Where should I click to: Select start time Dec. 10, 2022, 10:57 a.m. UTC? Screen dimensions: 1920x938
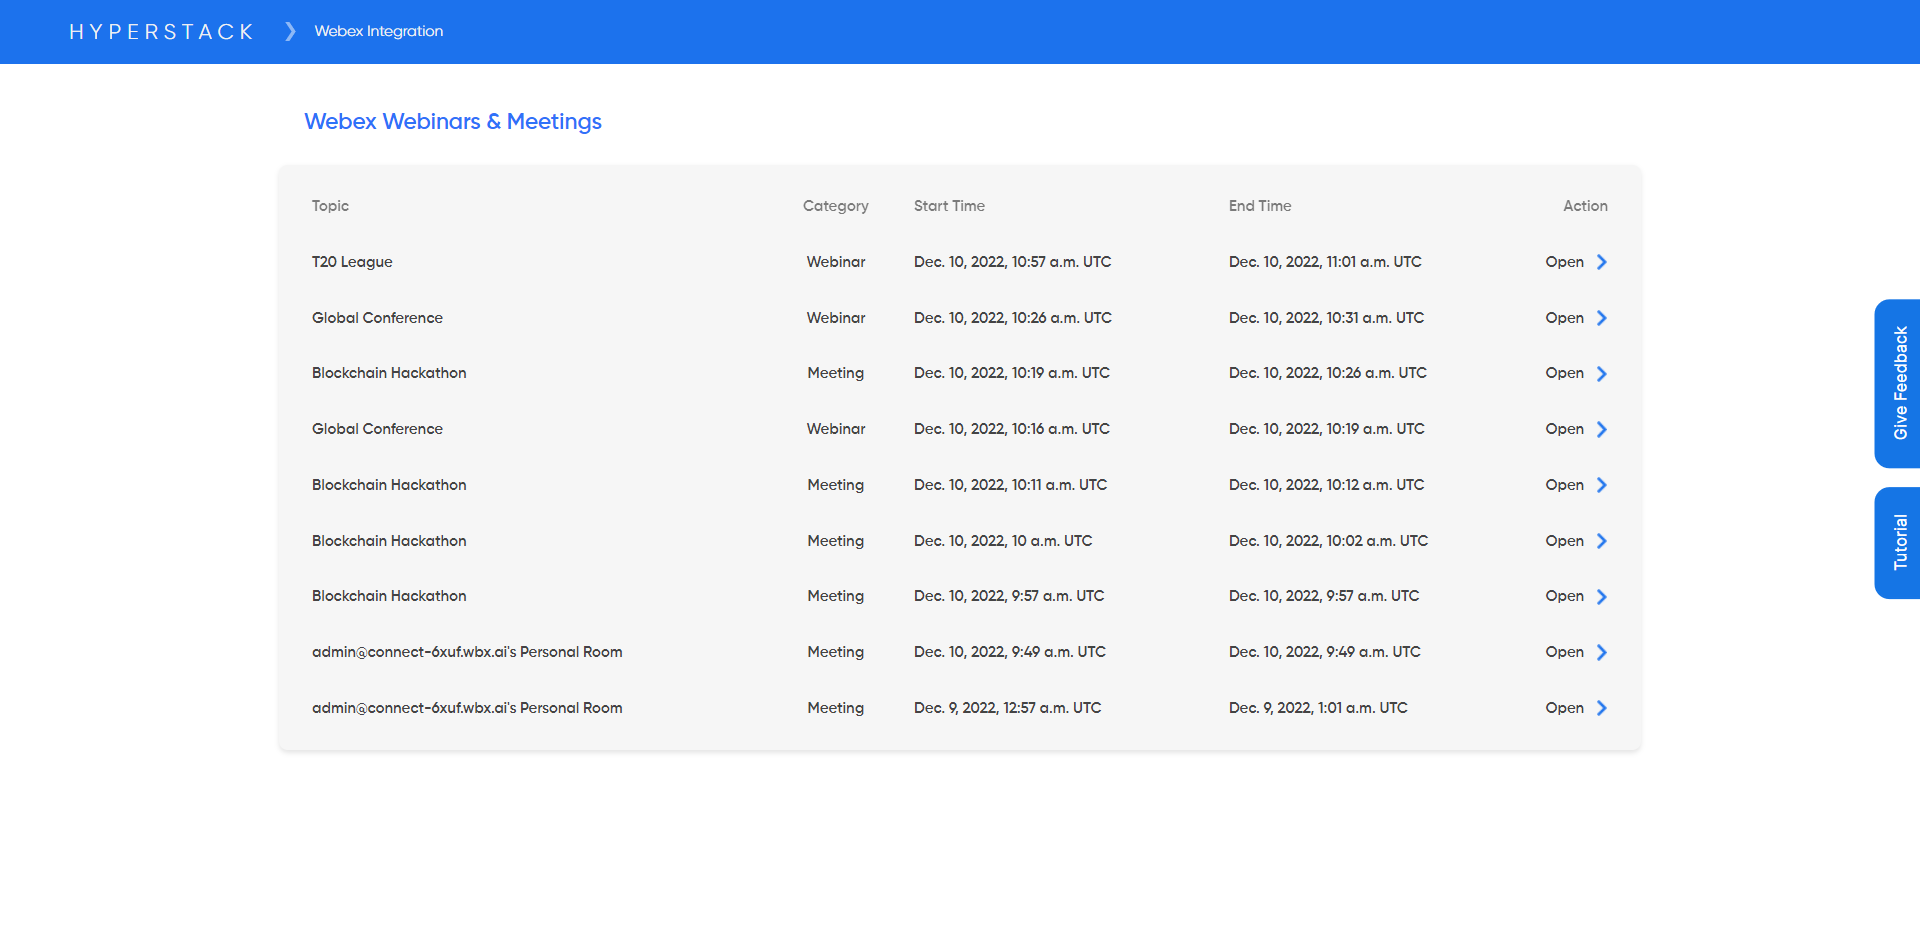[1012, 262]
